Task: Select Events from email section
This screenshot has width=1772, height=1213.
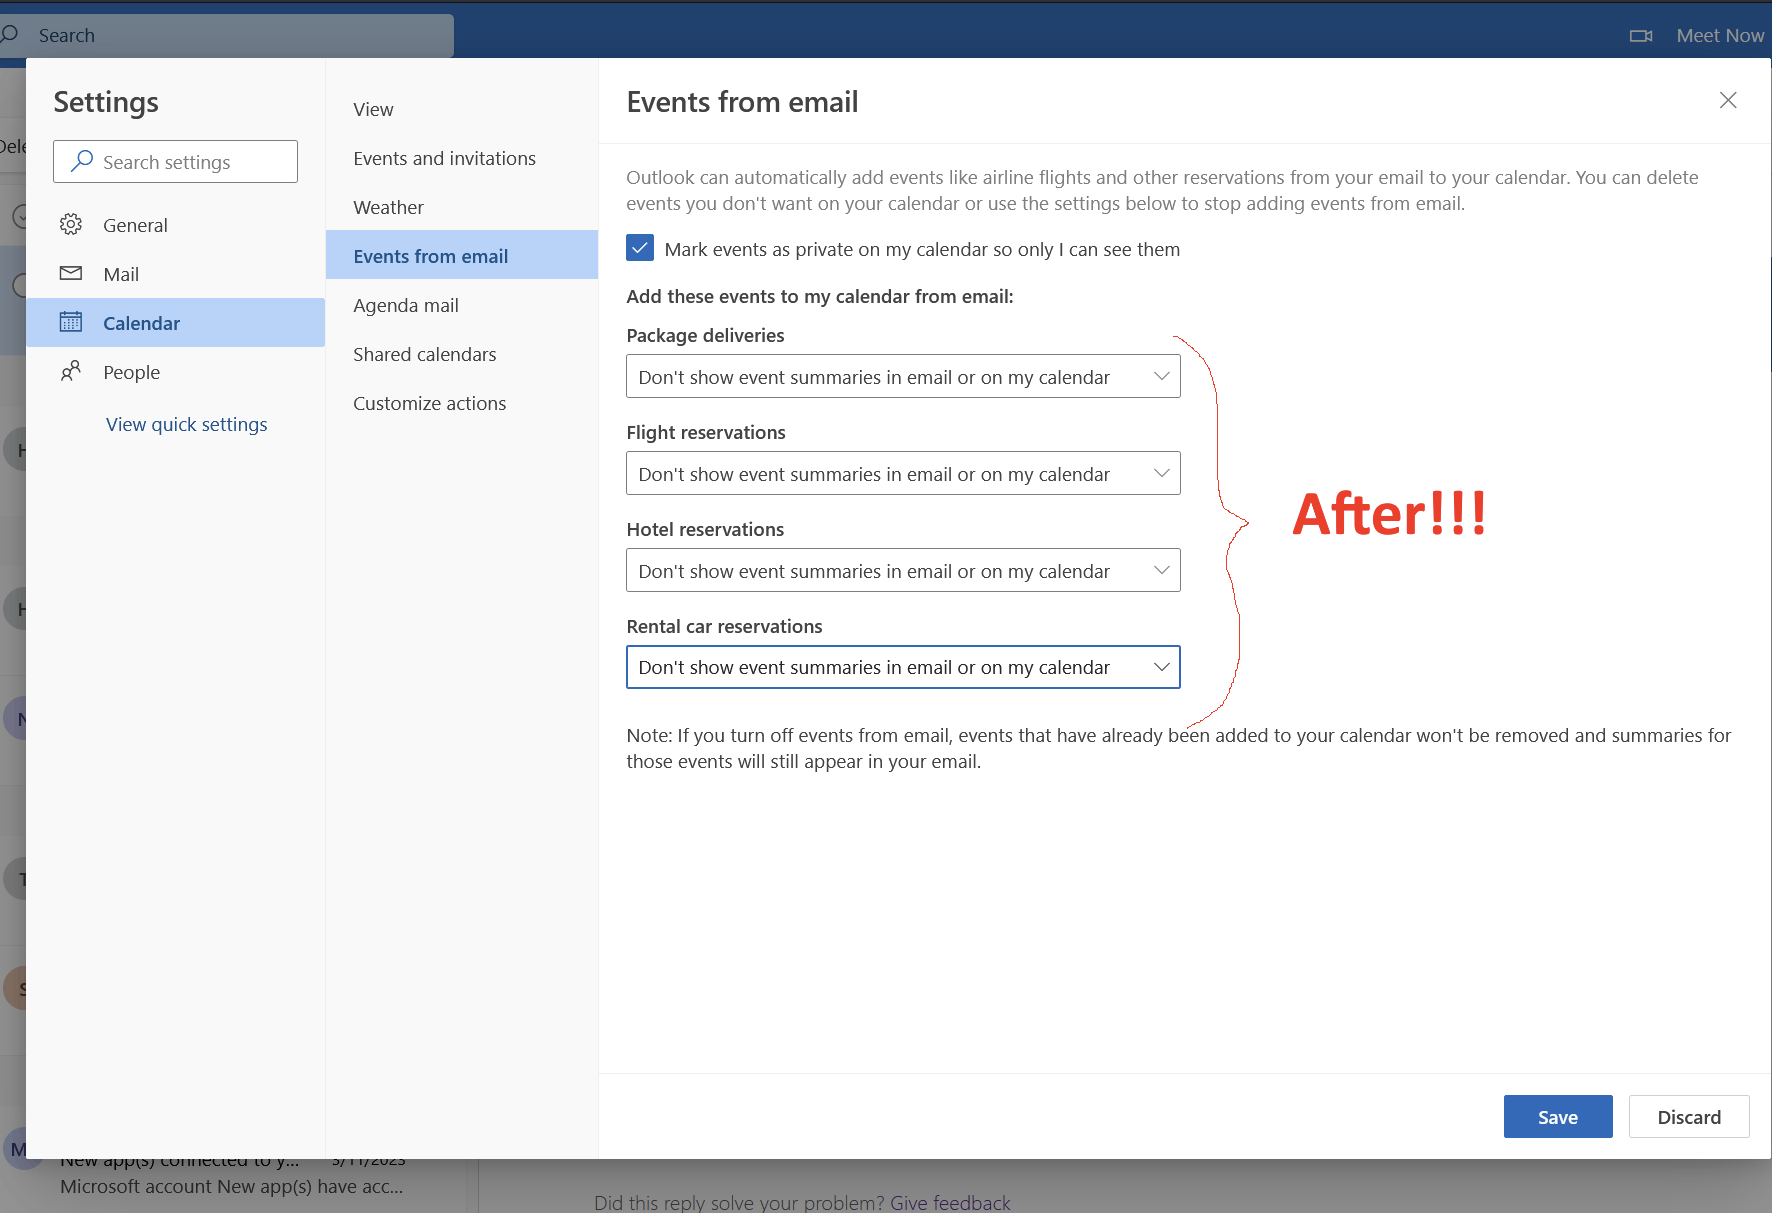Action: [x=462, y=256]
